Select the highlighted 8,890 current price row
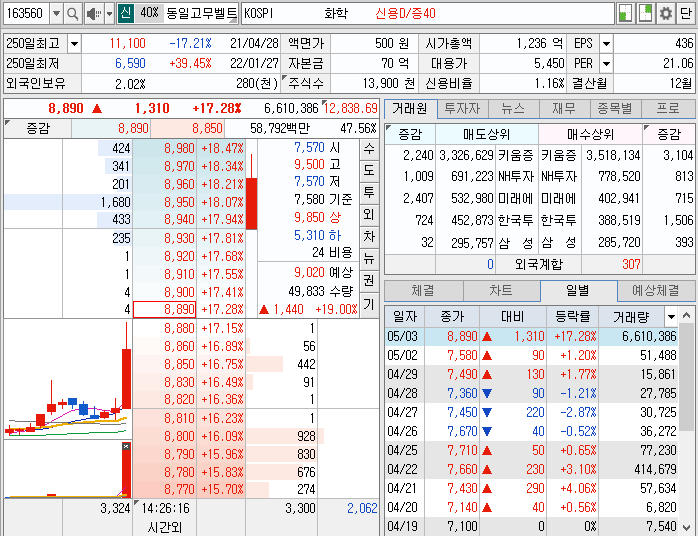Viewport: 698px width, 536px height. (x=165, y=309)
